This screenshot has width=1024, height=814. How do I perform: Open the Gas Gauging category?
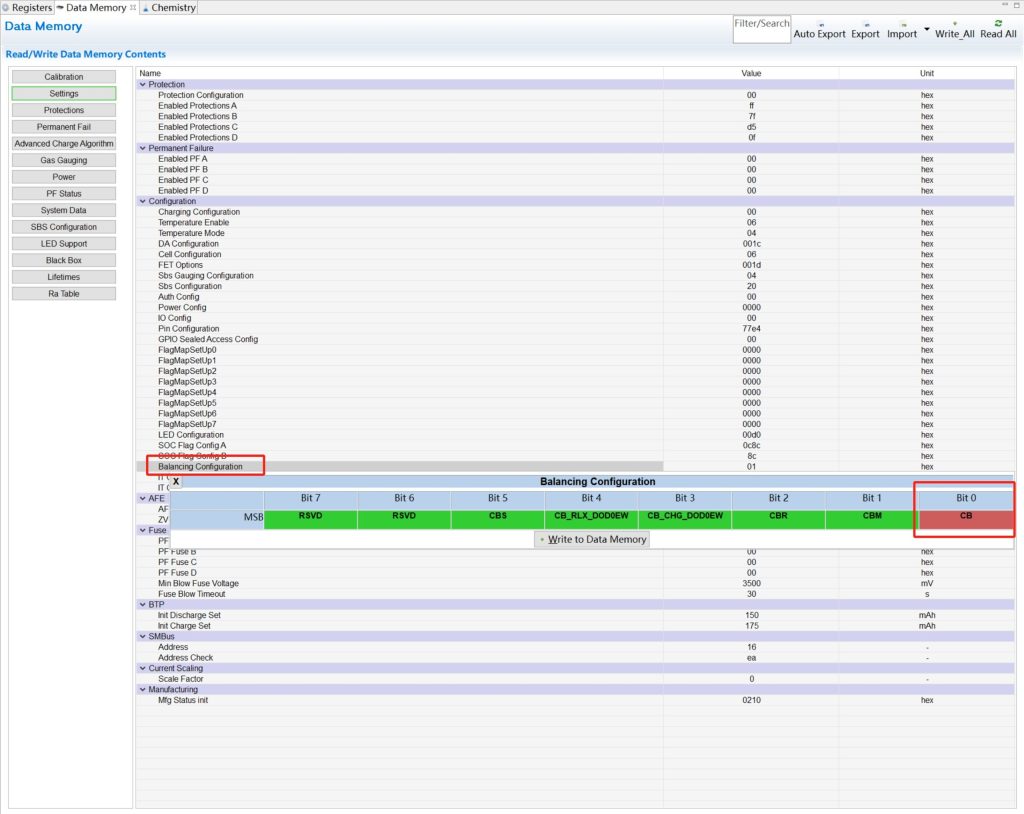tap(64, 160)
